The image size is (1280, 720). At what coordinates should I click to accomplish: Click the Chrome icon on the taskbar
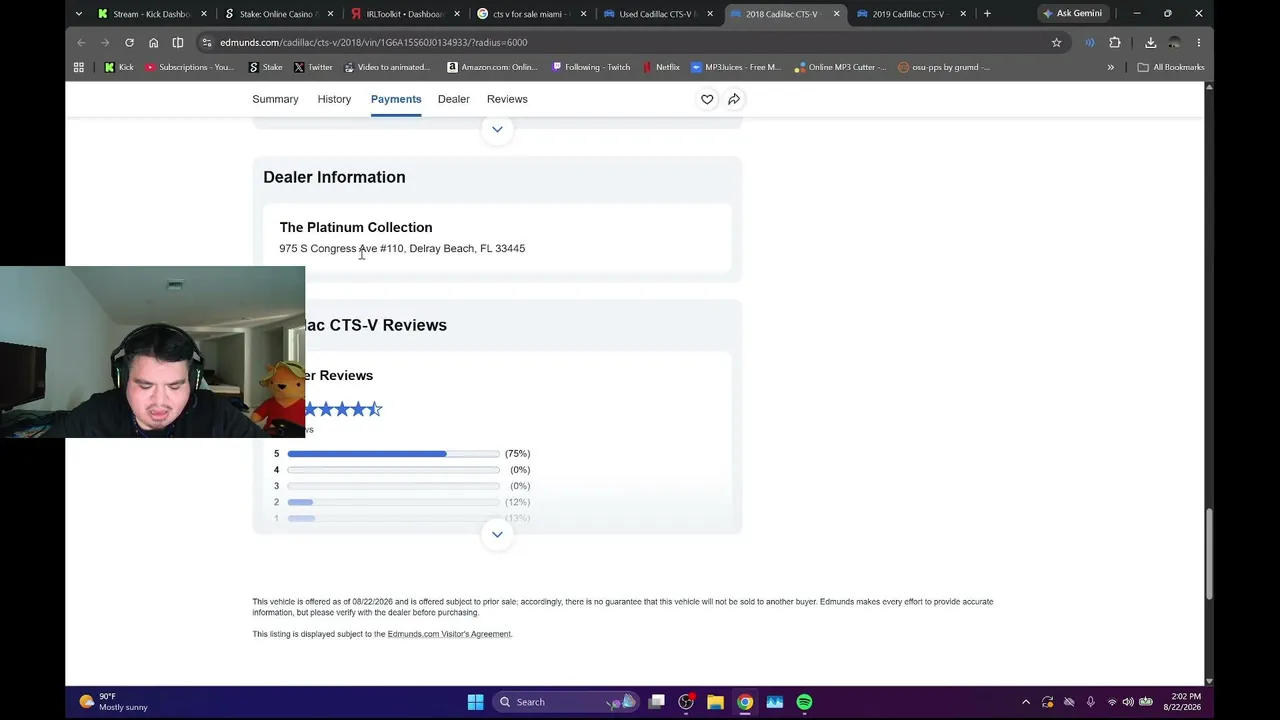click(745, 702)
